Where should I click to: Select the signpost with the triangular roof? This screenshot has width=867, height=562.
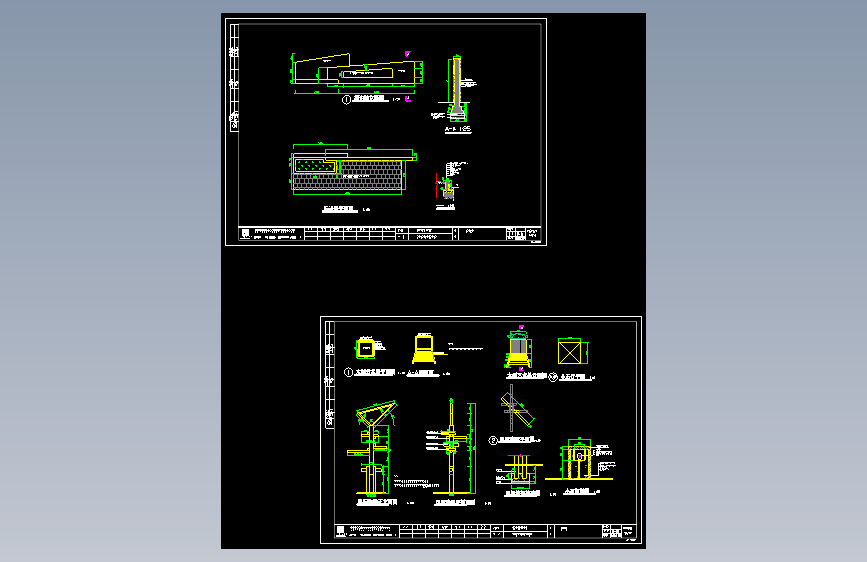[x=373, y=447]
